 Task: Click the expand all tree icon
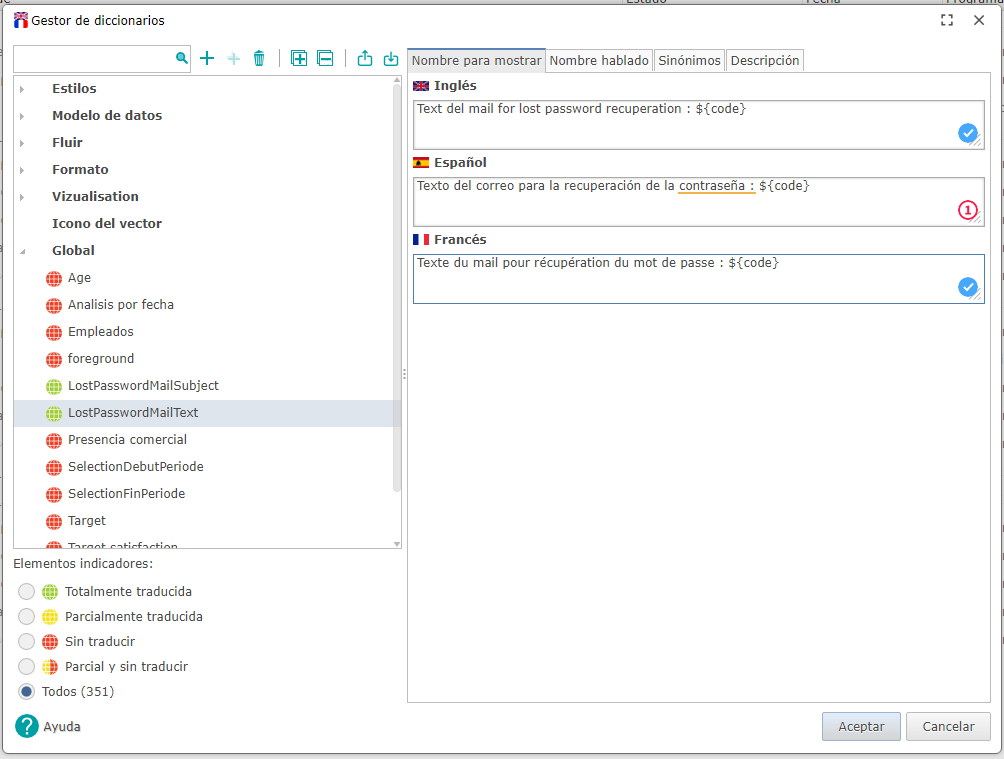click(x=299, y=59)
